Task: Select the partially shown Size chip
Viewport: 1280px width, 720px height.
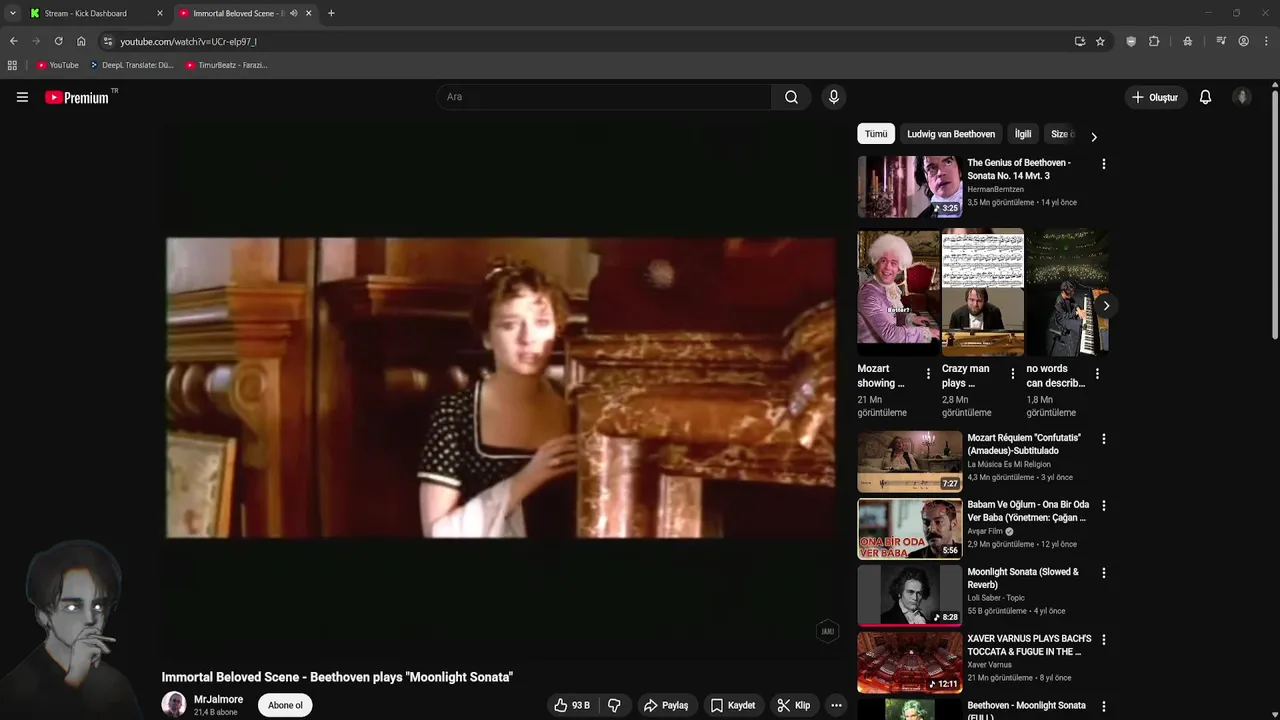Action: coord(1060,134)
